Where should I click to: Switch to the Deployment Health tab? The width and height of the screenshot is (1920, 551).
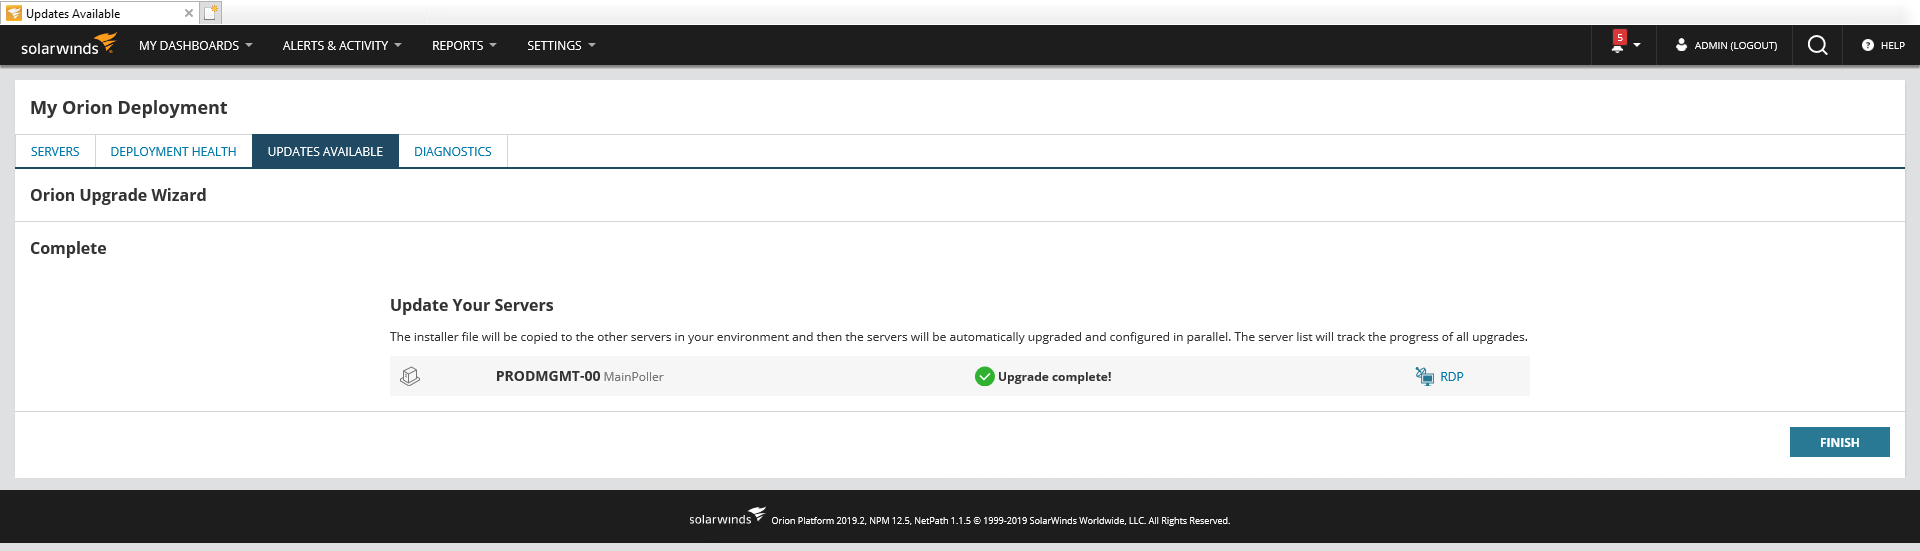point(173,151)
